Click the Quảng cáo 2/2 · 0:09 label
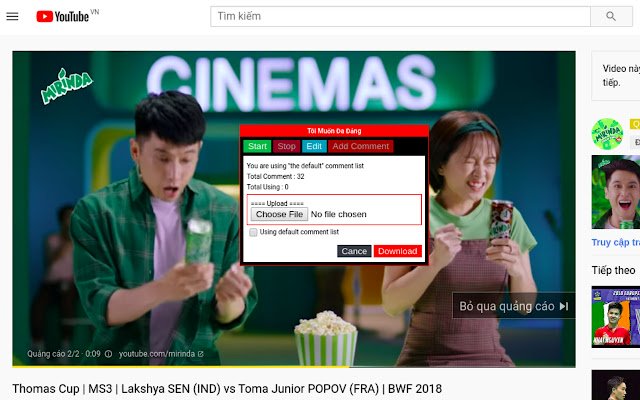The width and height of the screenshot is (640, 400). (x=64, y=354)
